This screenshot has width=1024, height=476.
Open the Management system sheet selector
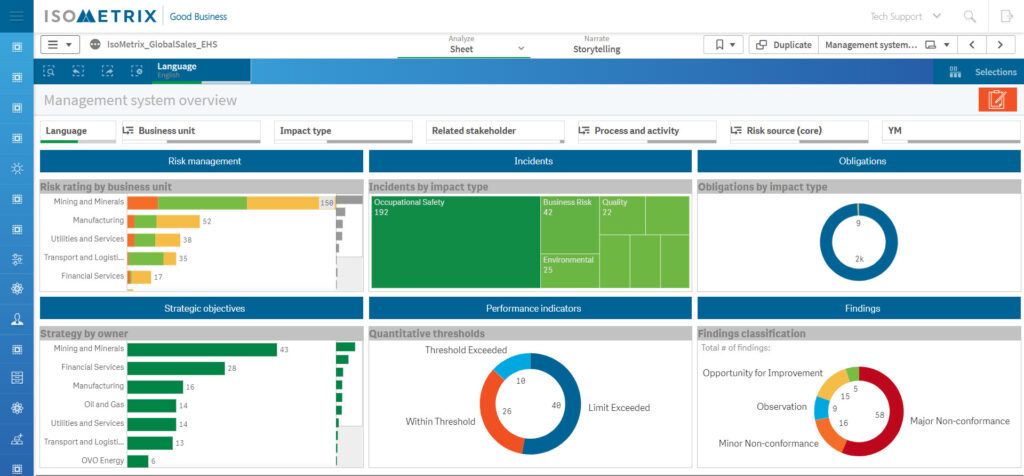[887, 44]
